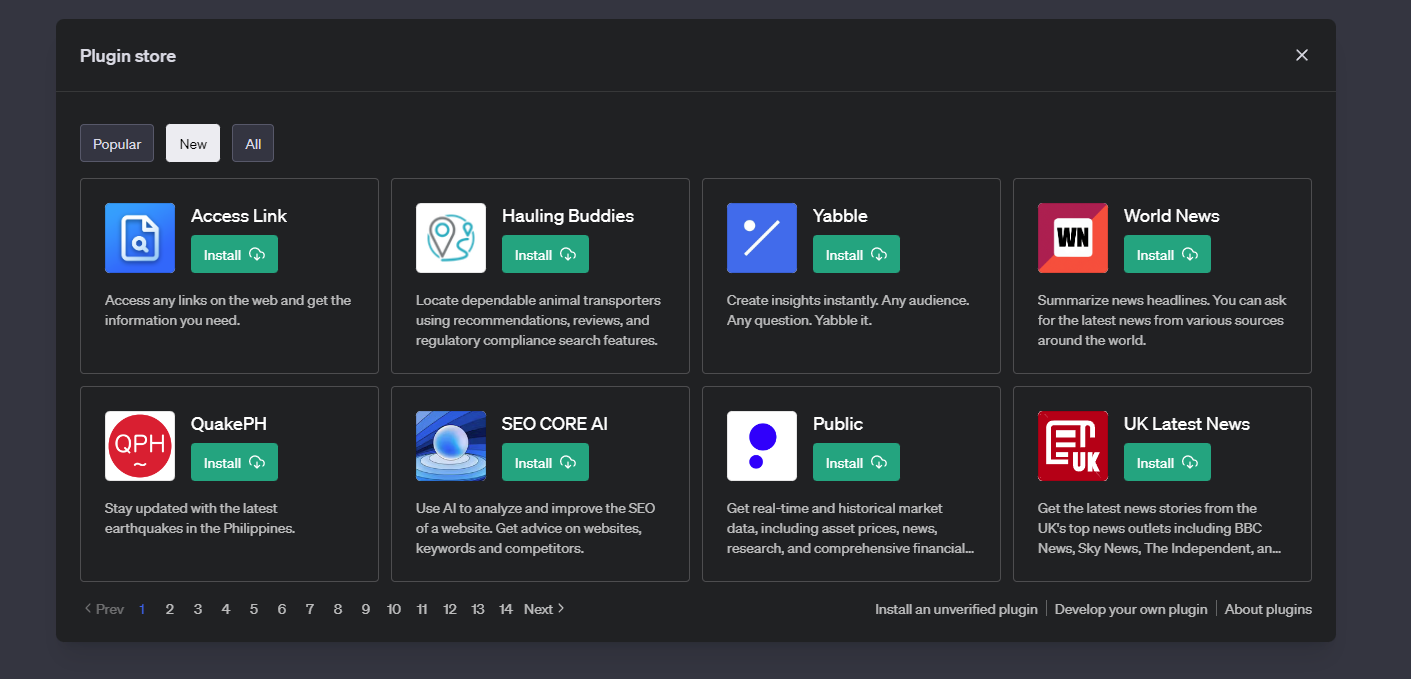Click the SEO CORE AI sphere logo
The image size is (1411, 679).
tap(451, 446)
